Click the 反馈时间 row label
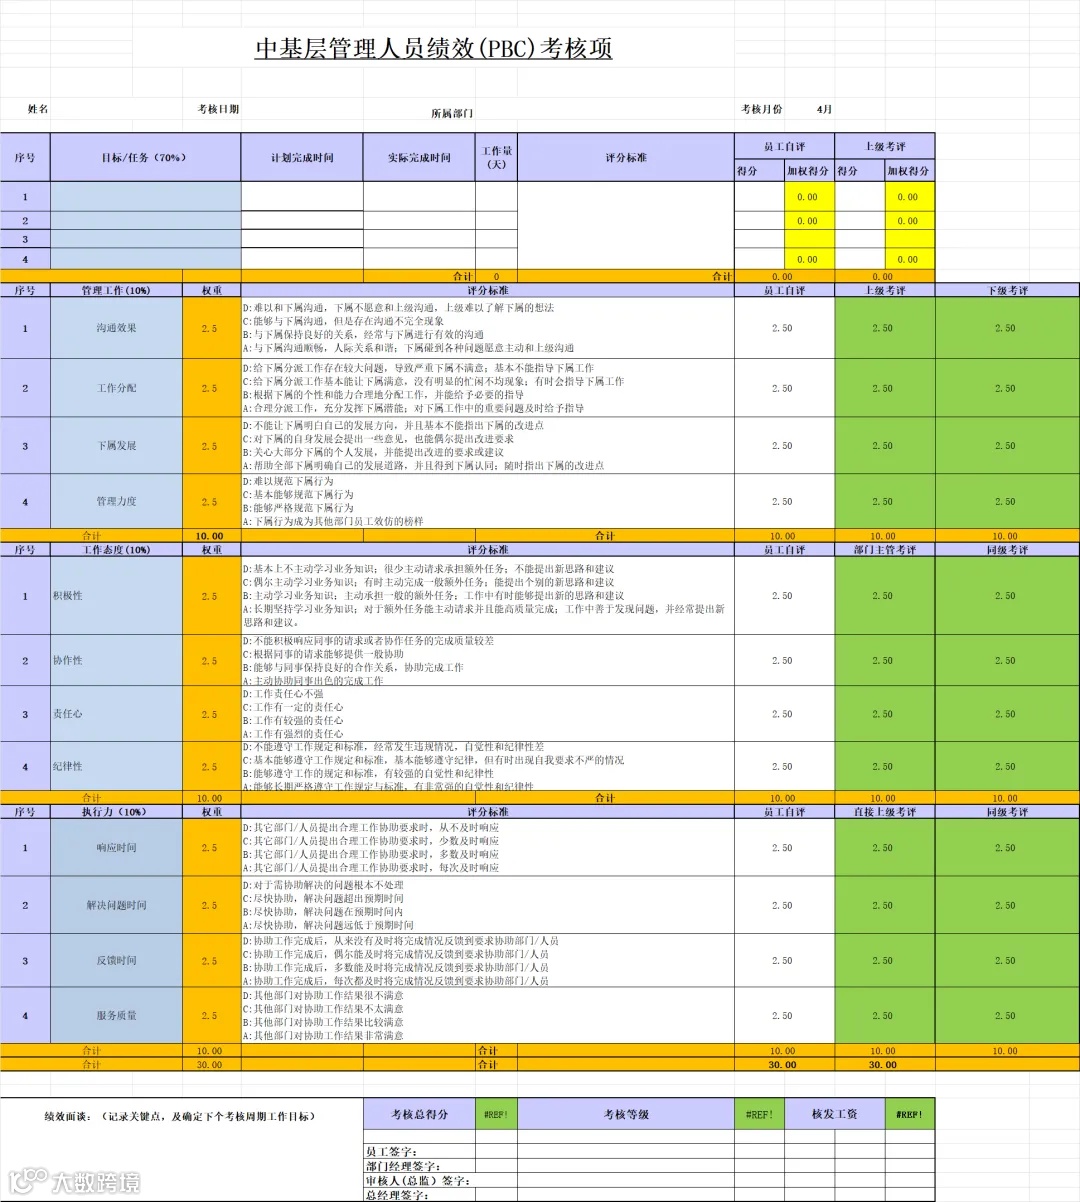 (116, 960)
